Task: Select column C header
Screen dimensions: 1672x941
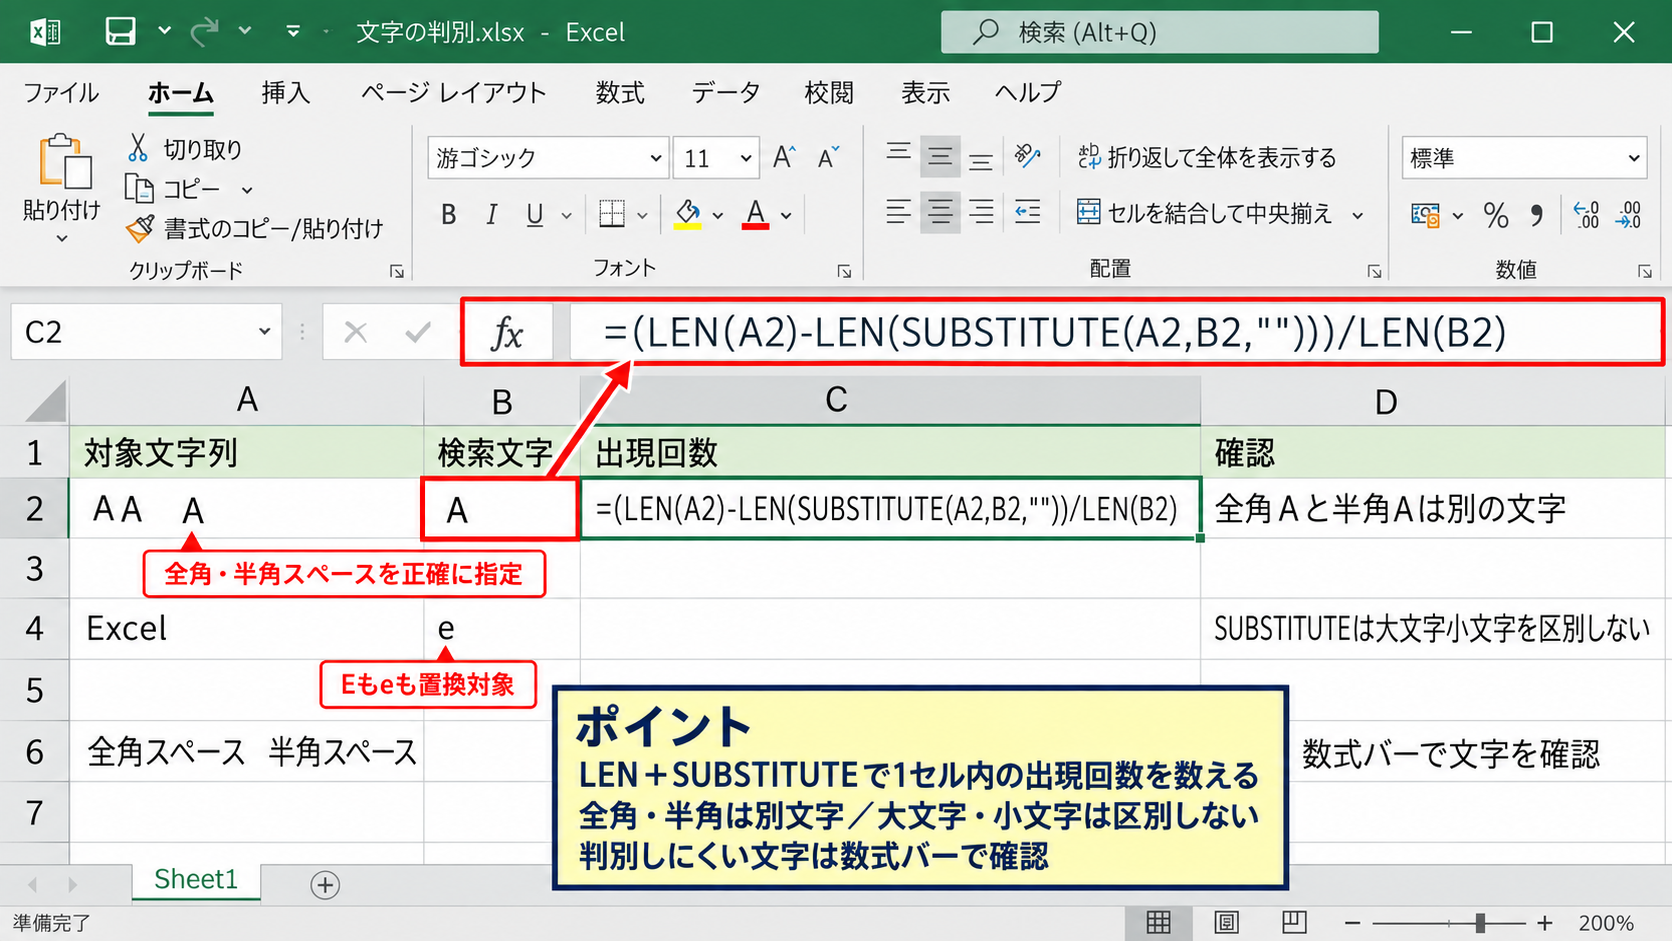Action: coord(890,400)
